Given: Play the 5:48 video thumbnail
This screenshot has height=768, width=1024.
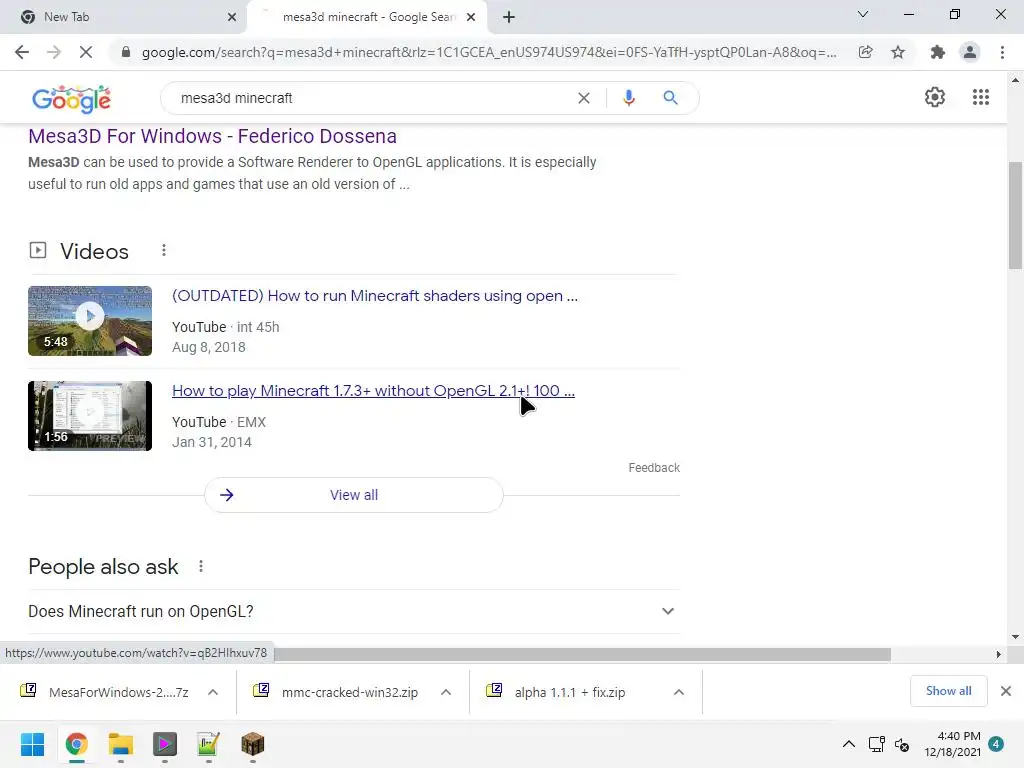Looking at the screenshot, I should point(90,321).
